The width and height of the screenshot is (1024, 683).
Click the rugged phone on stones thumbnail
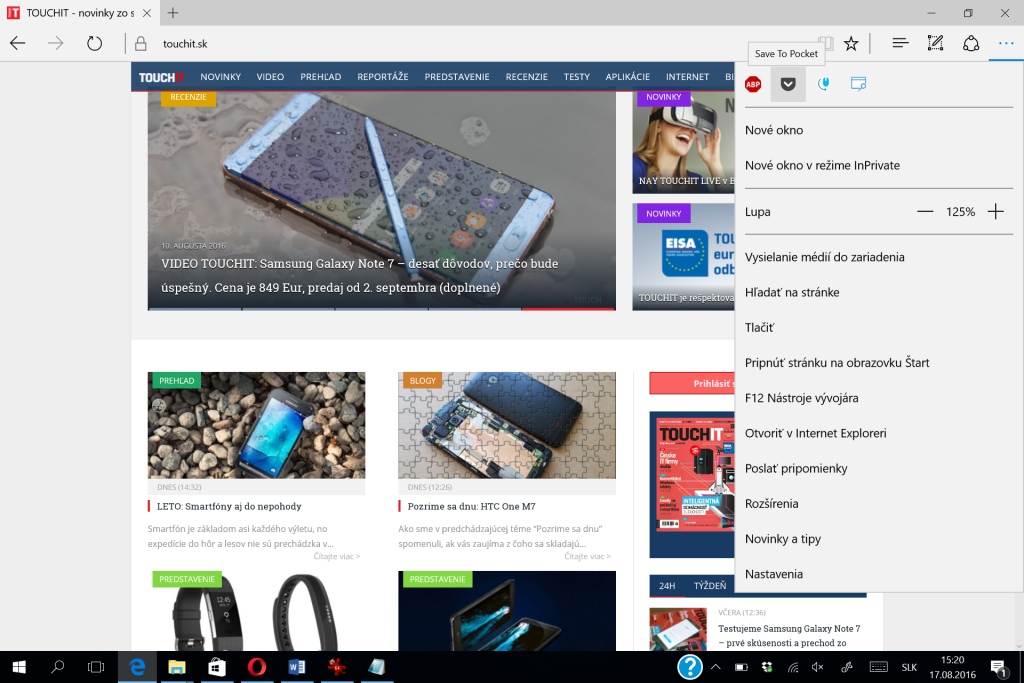[256, 425]
